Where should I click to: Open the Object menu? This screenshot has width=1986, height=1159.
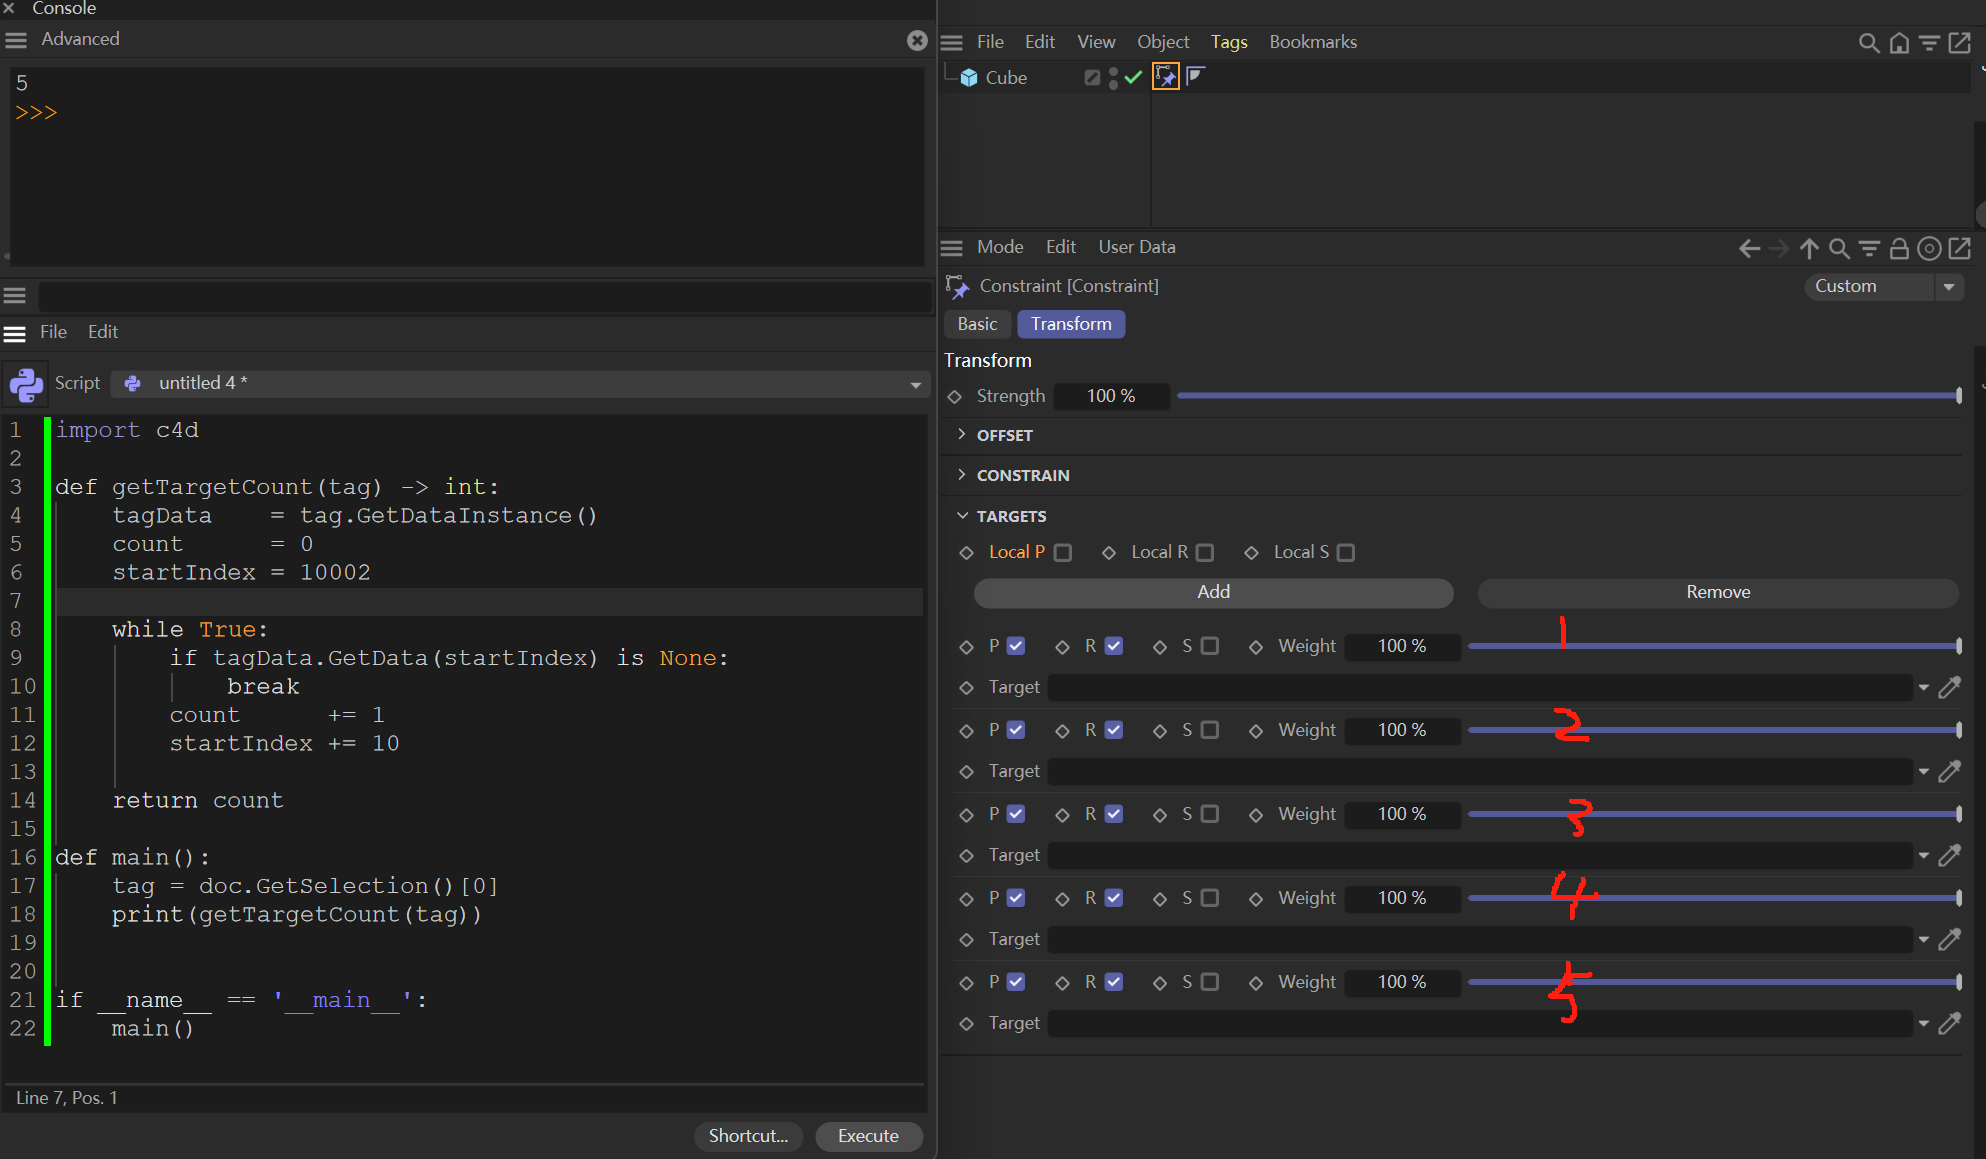(1163, 42)
